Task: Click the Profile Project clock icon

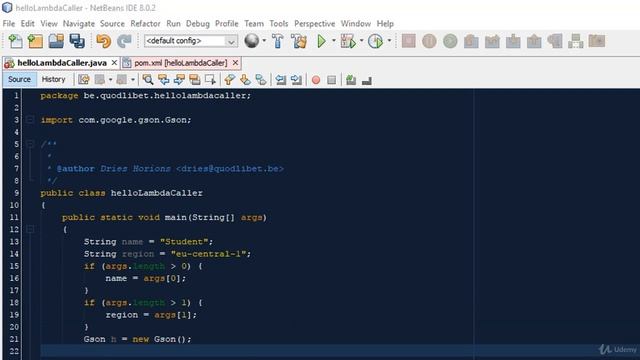Action: click(x=375, y=41)
